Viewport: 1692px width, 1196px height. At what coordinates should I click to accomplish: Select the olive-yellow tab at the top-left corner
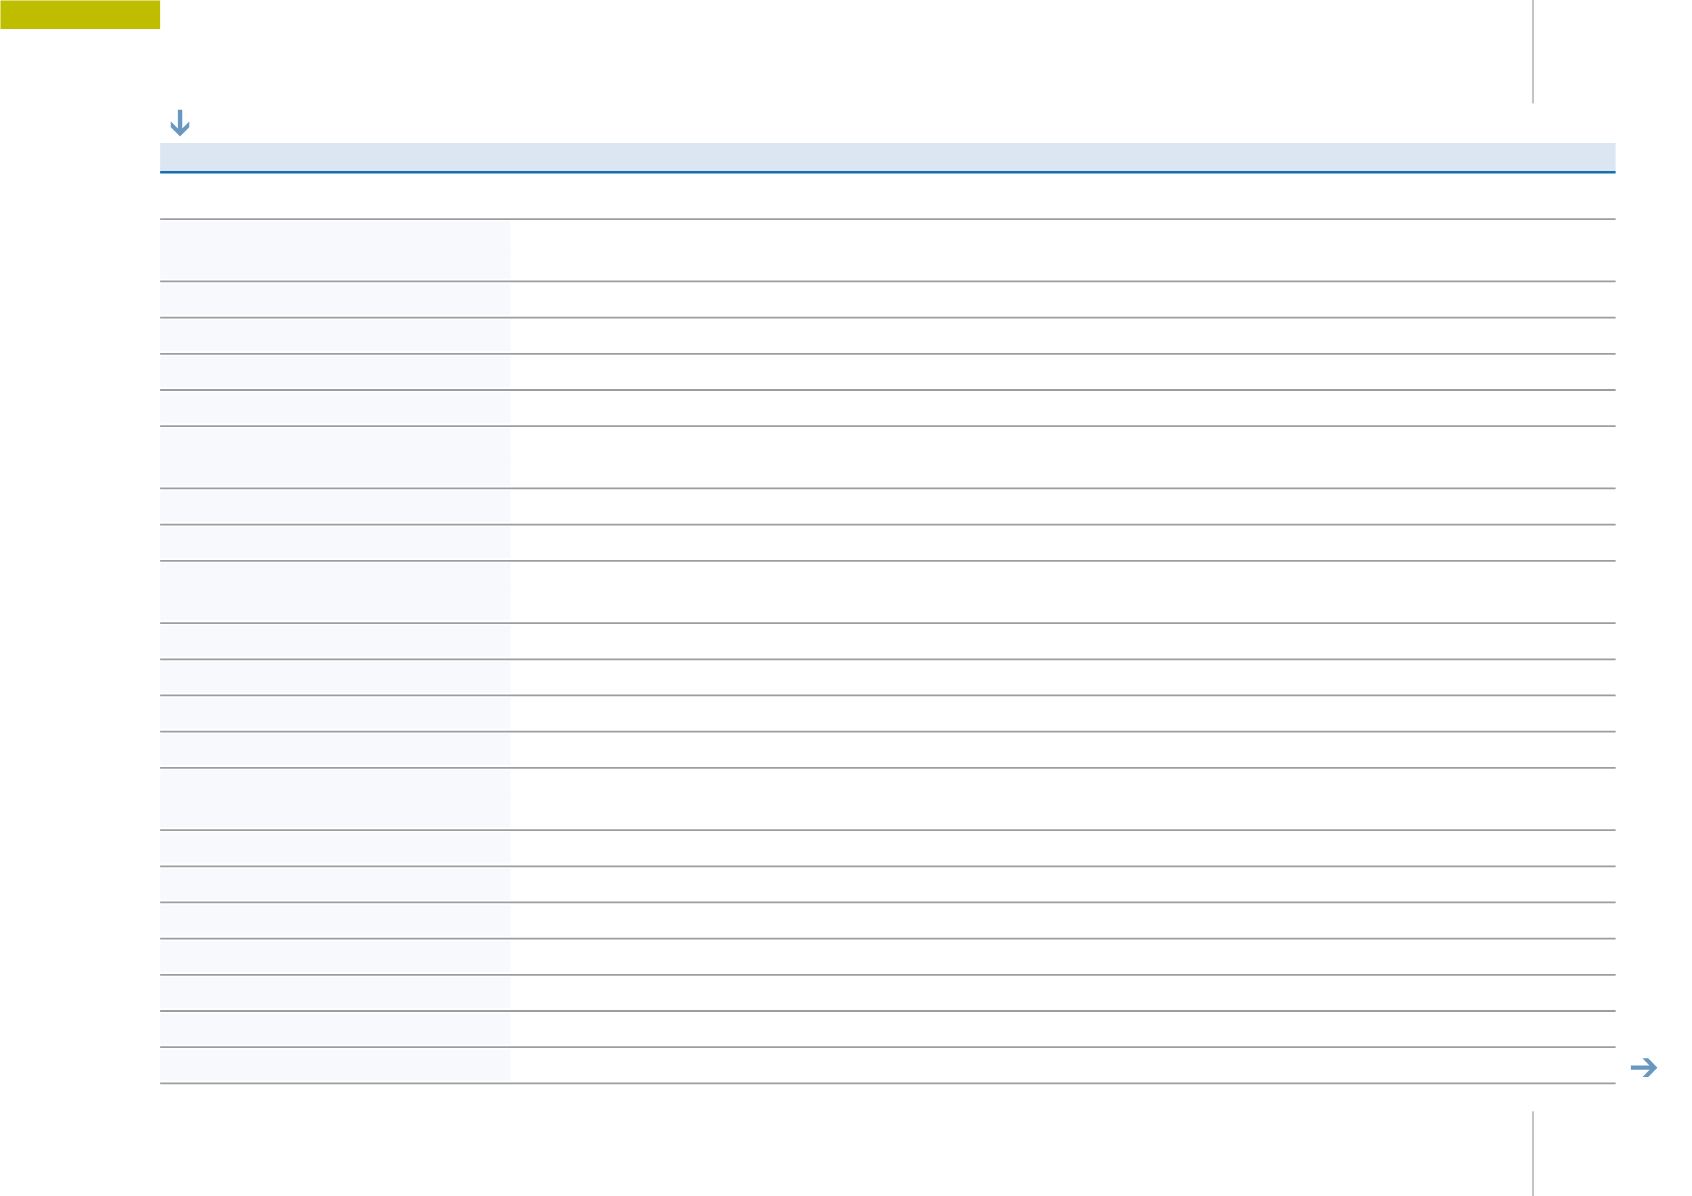80,14
